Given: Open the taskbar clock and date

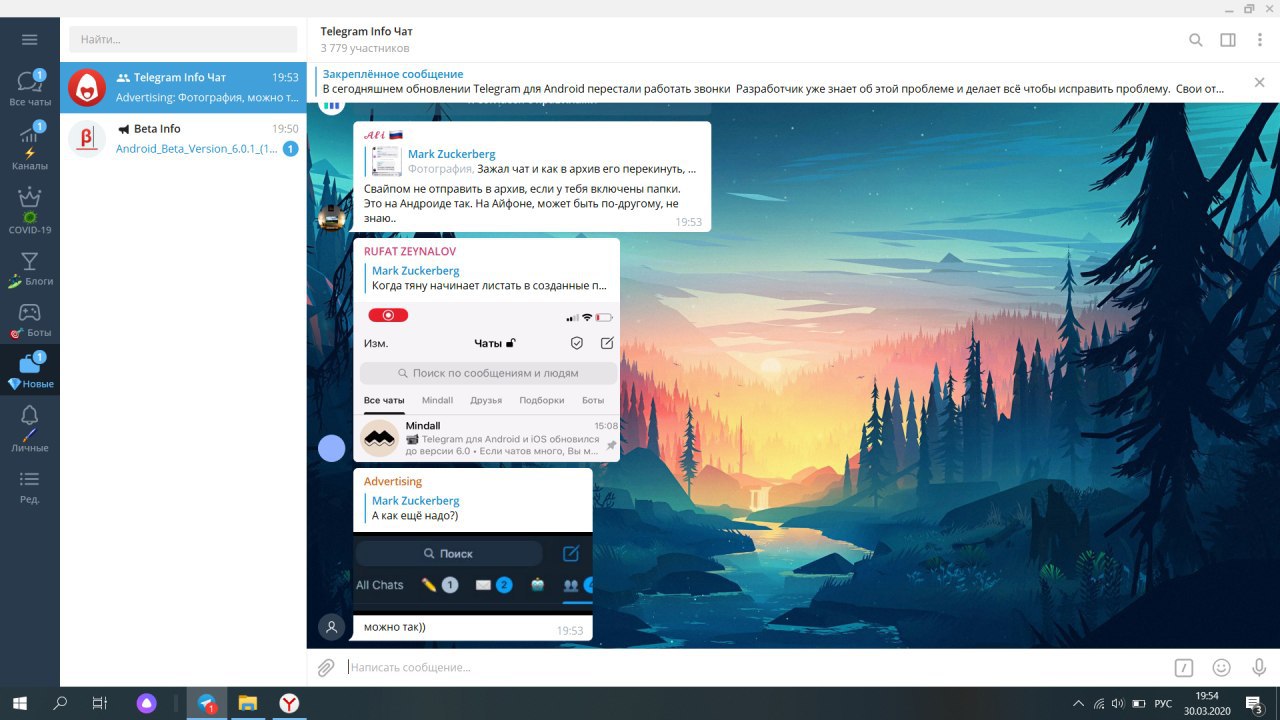Looking at the screenshot, I should [x=1207, y=704].
